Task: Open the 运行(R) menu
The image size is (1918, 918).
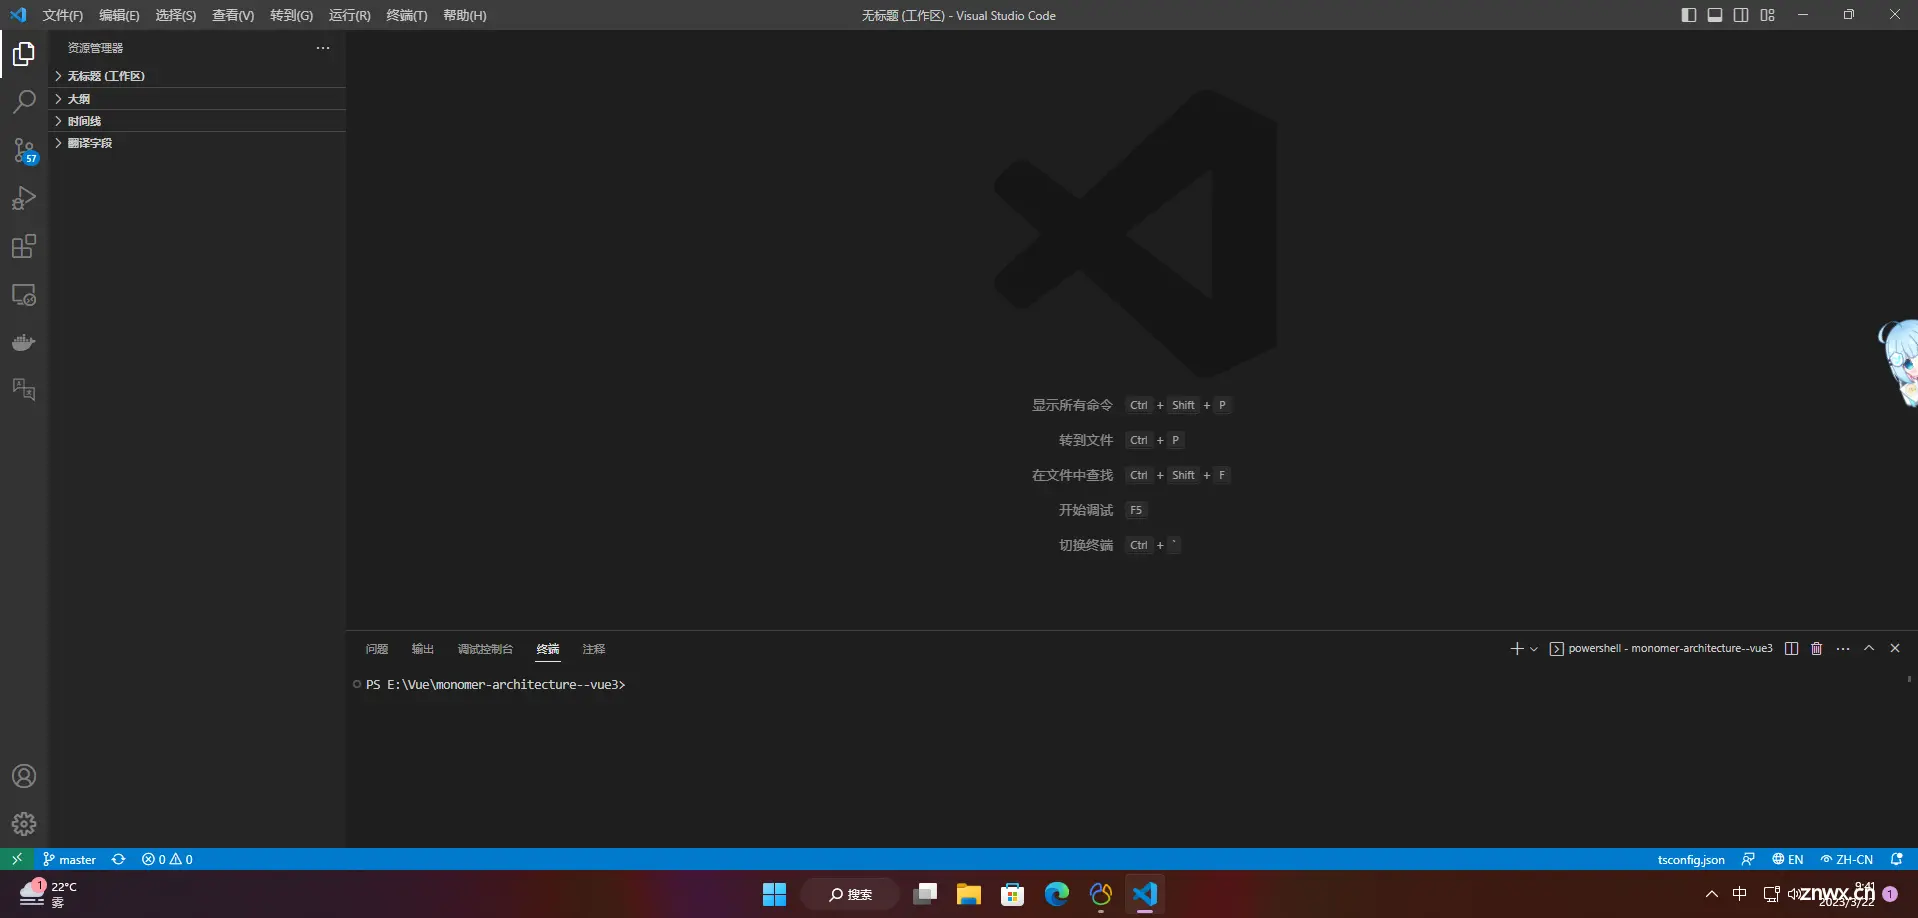Action: pyautogui.click(x=349, y=15)
